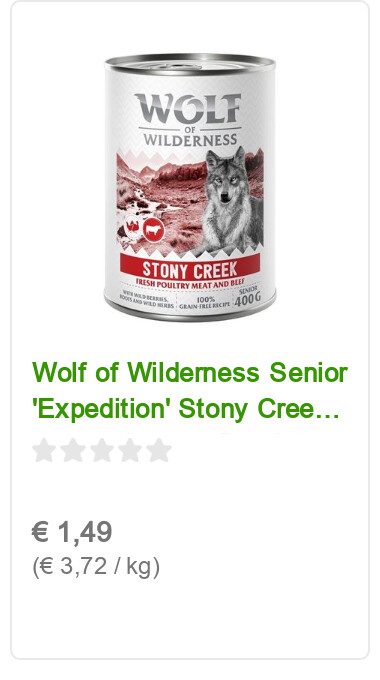Viewport: 380px width, 680px height.
Task: Click the € 1,49 price
Action: pos(72,532)
